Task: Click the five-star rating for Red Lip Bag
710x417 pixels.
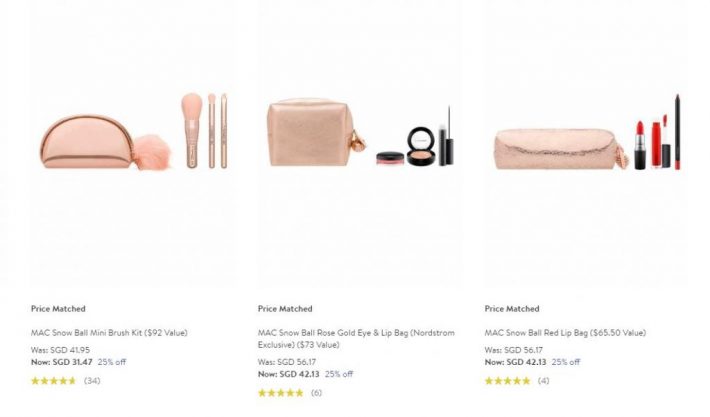Action: pyautogui.click(x=507, y=381)
